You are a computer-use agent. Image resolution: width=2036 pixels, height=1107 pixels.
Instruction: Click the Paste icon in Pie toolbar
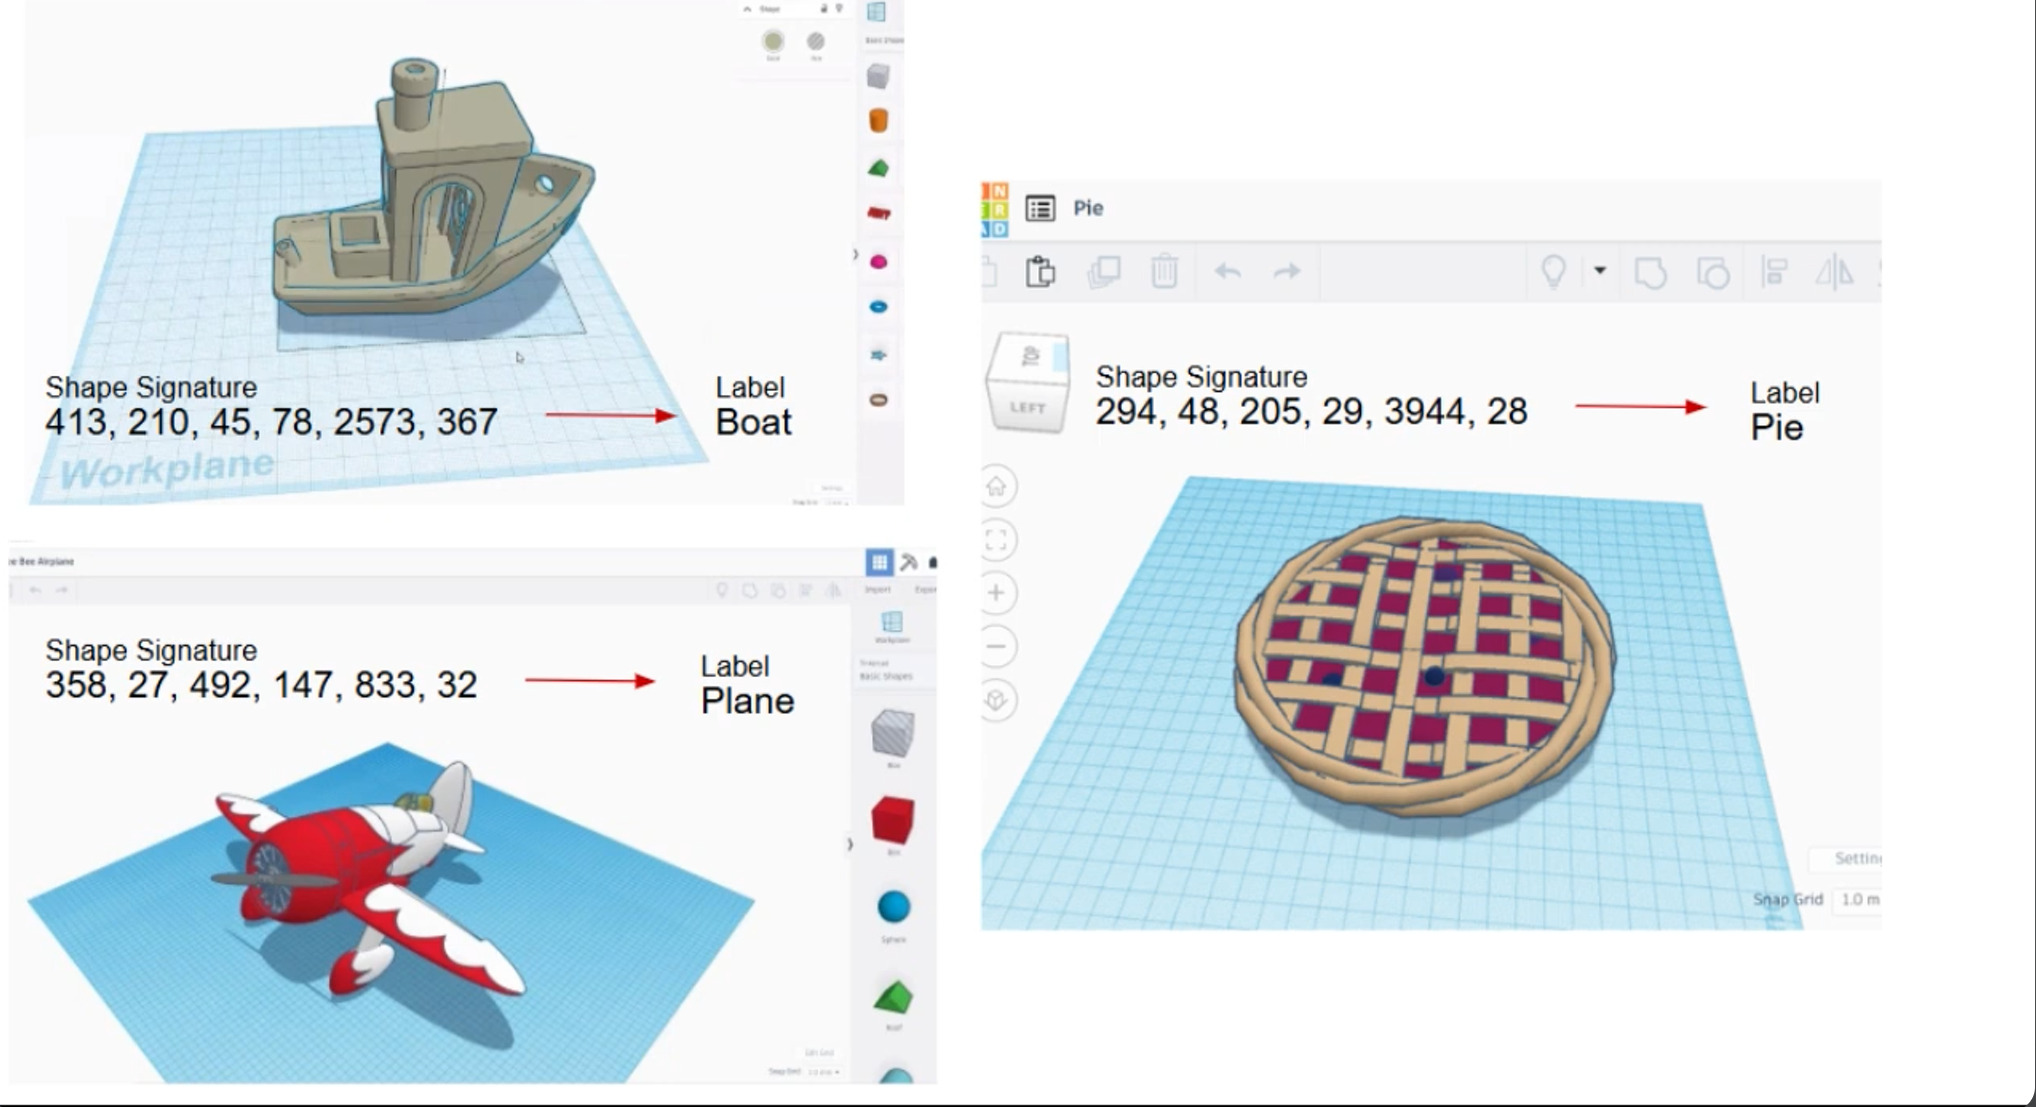[x=1040, y=271]
